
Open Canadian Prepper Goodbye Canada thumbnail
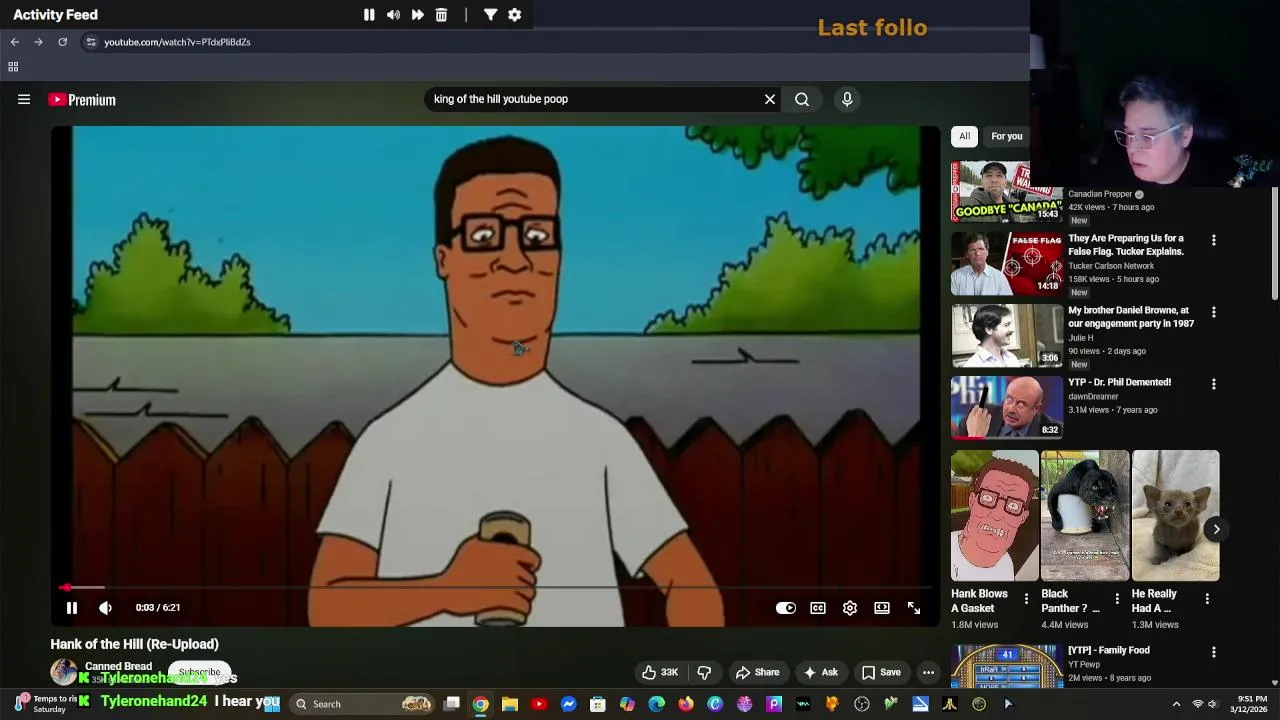pyautogui.click(x=1006, y=191)
